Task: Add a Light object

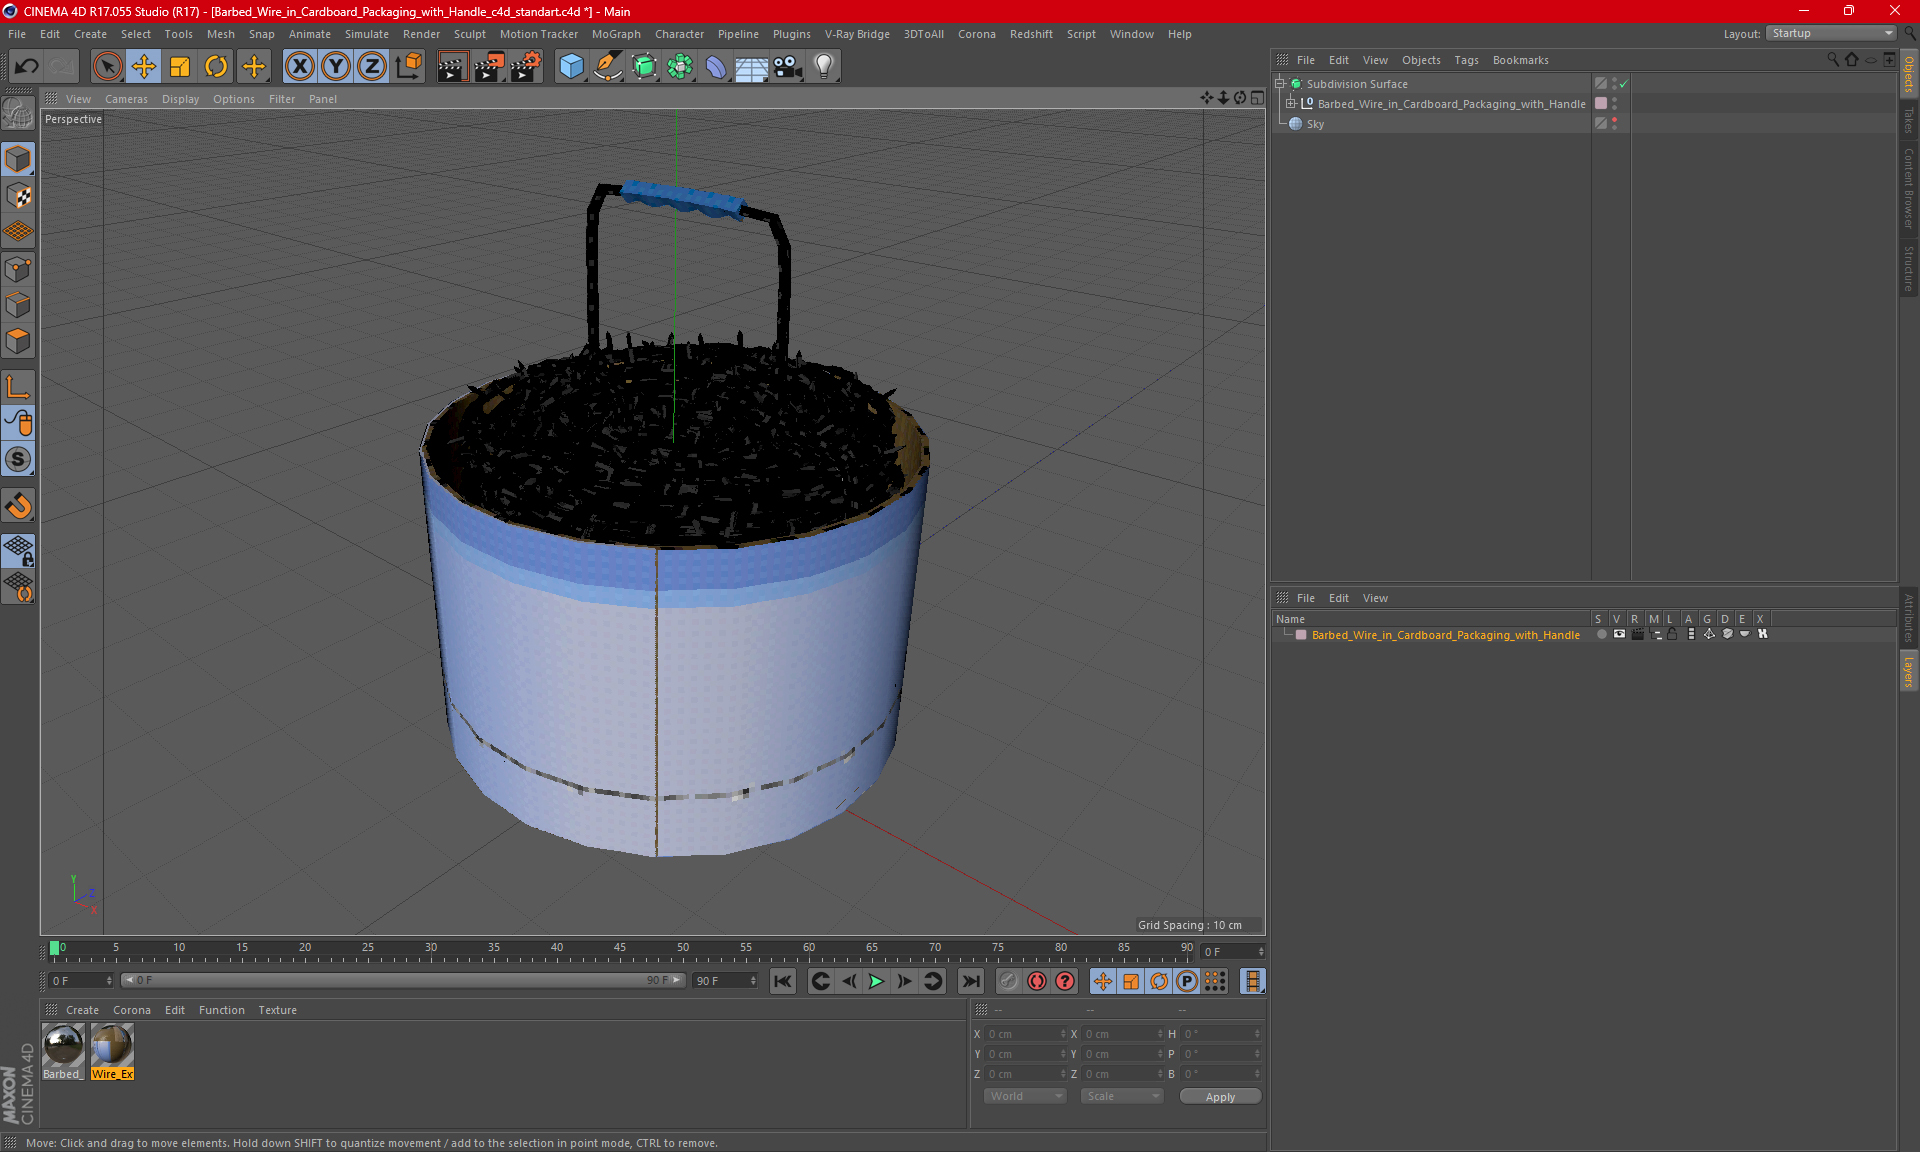Action: 824,67
